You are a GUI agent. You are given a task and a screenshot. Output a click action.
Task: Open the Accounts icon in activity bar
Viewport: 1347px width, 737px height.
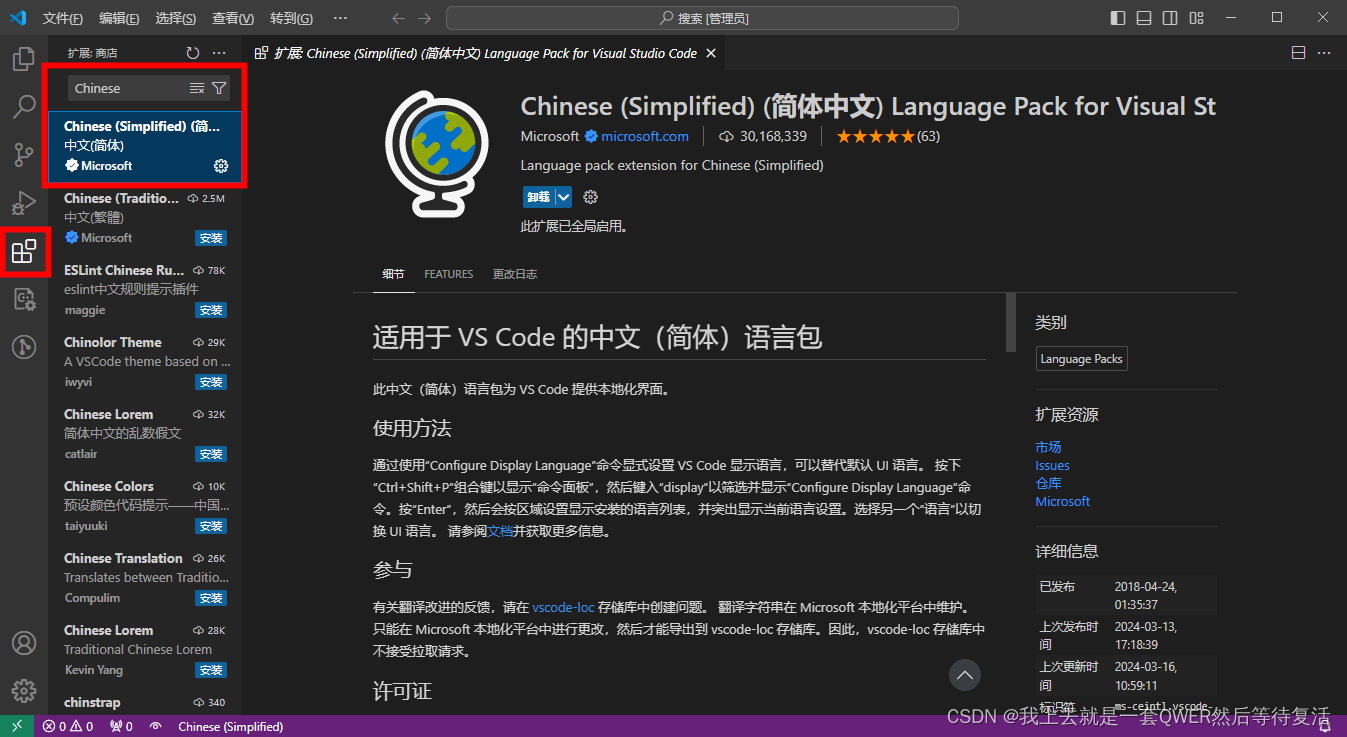[x=24, y=643]
